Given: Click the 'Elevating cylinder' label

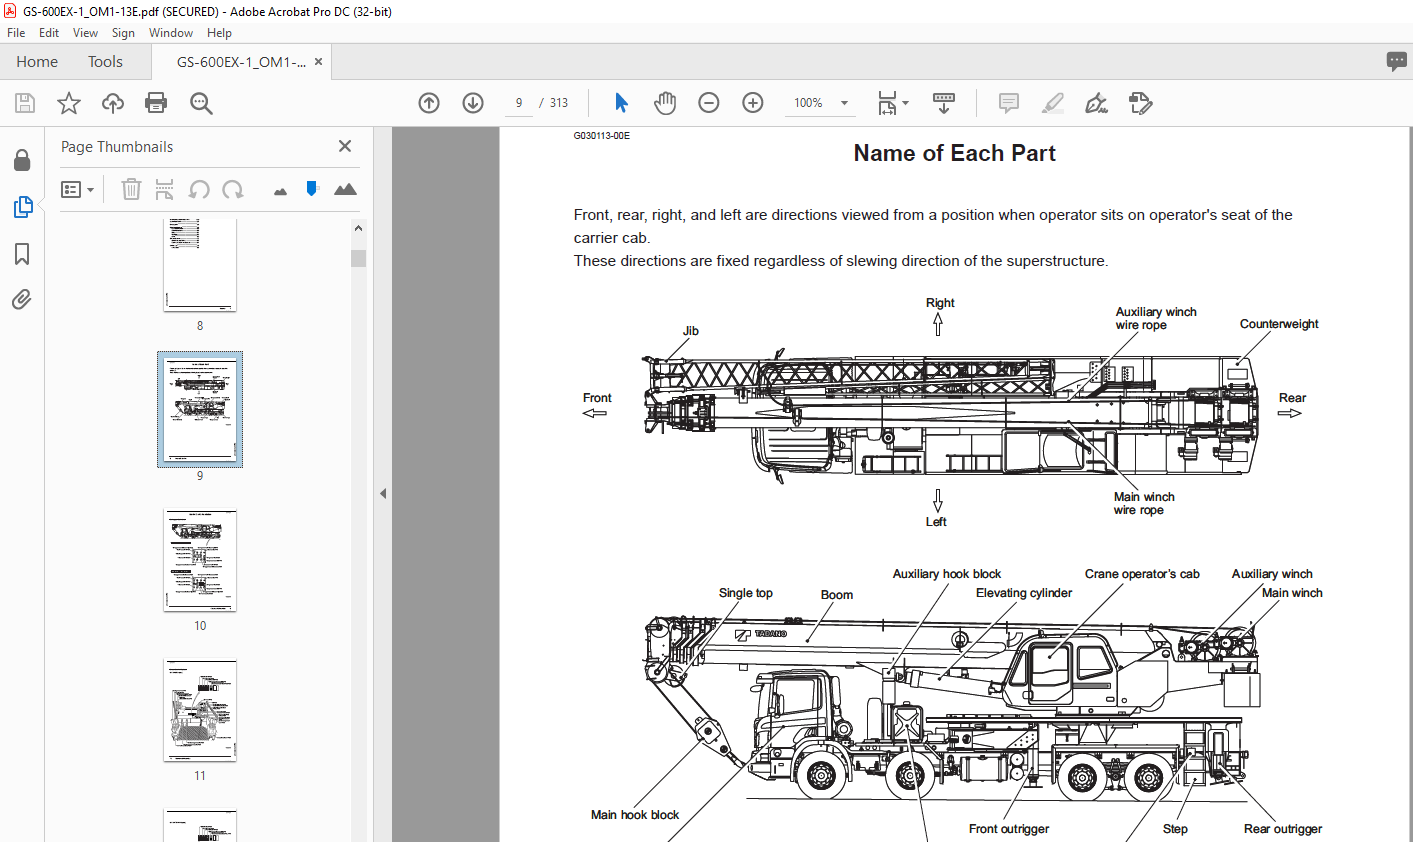Looking at the screenshot, I should click(1024, 593).
